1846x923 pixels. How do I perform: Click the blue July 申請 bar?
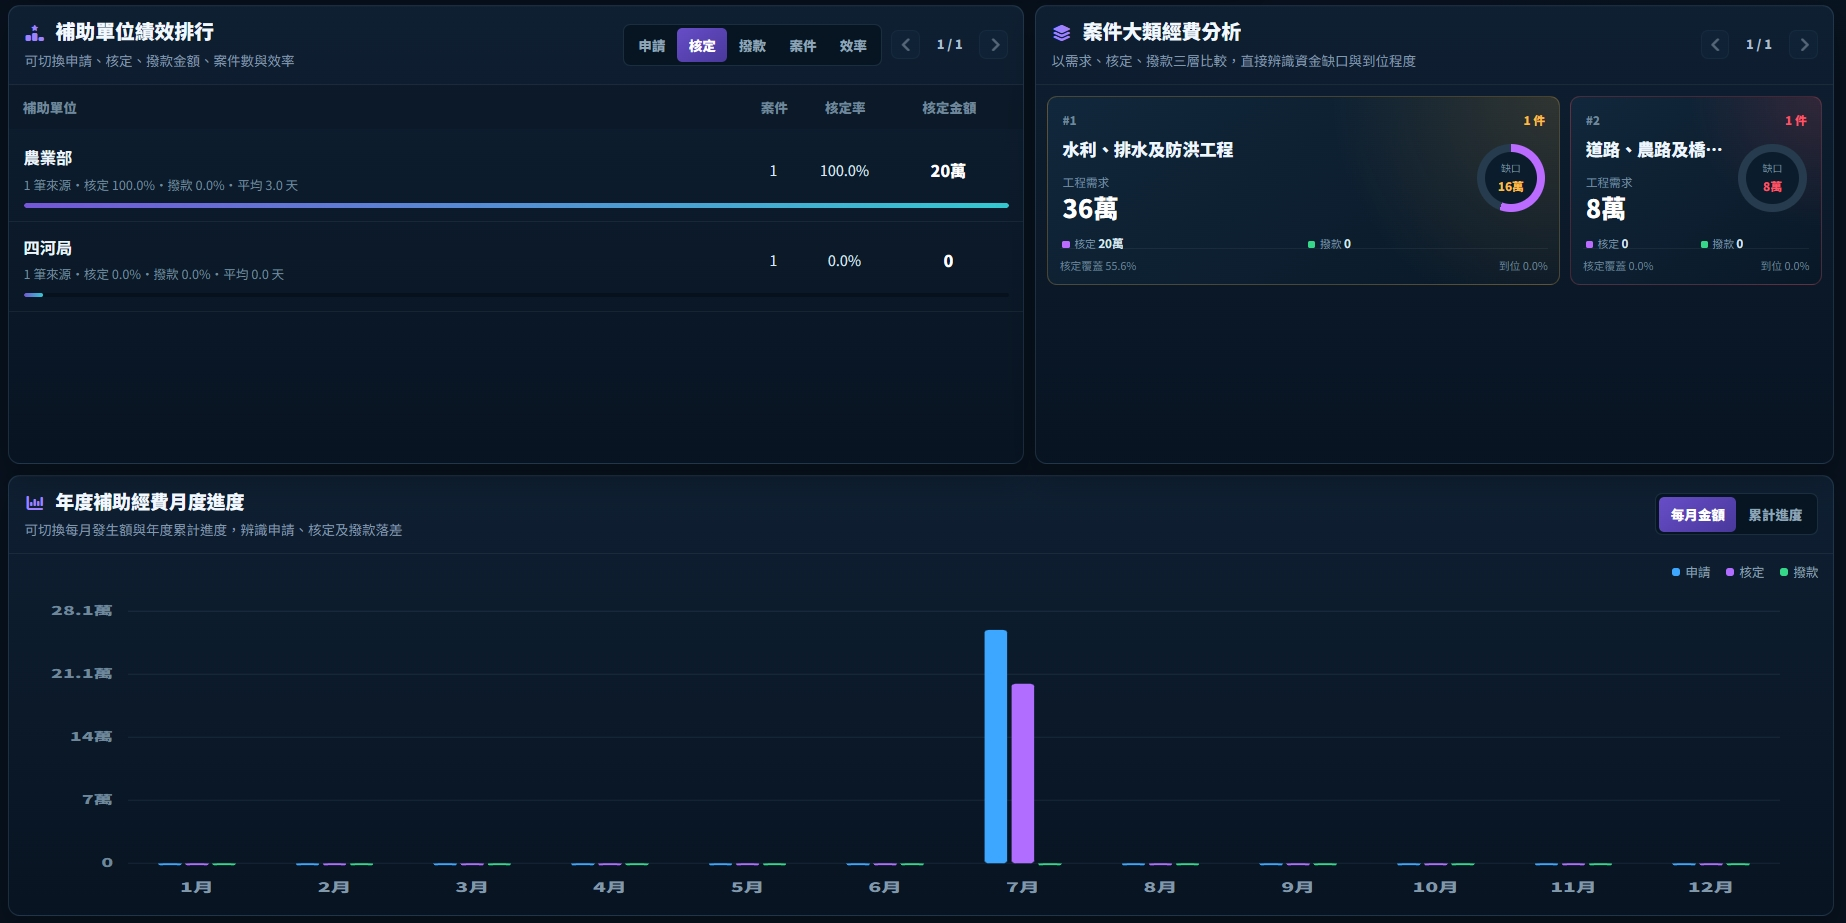(x=996, y=746)
